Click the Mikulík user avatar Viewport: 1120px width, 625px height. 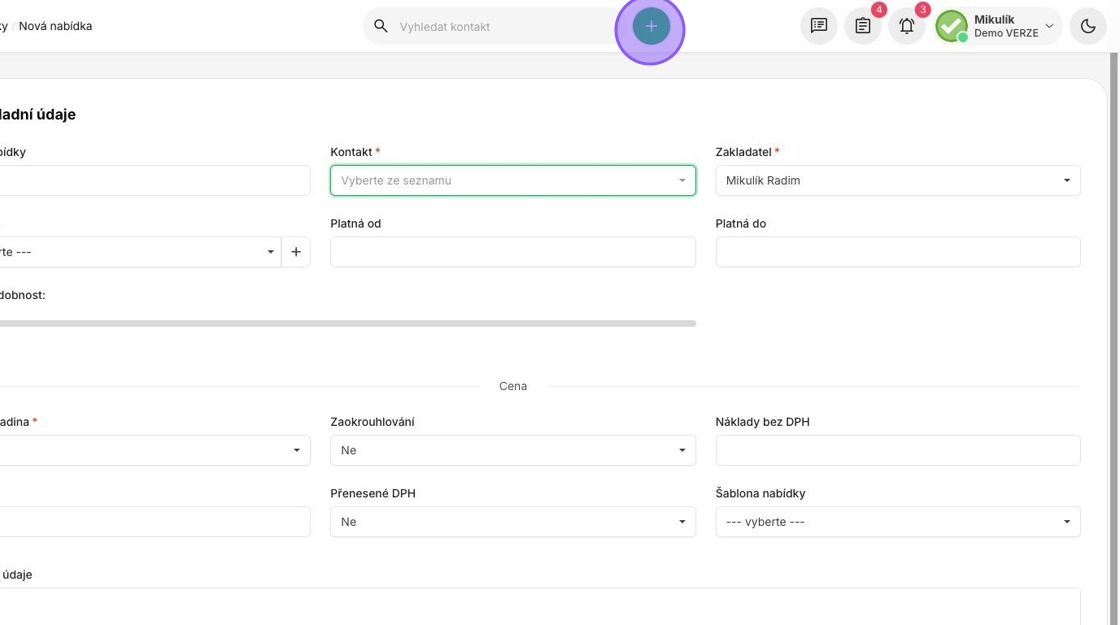click(951, 26)
